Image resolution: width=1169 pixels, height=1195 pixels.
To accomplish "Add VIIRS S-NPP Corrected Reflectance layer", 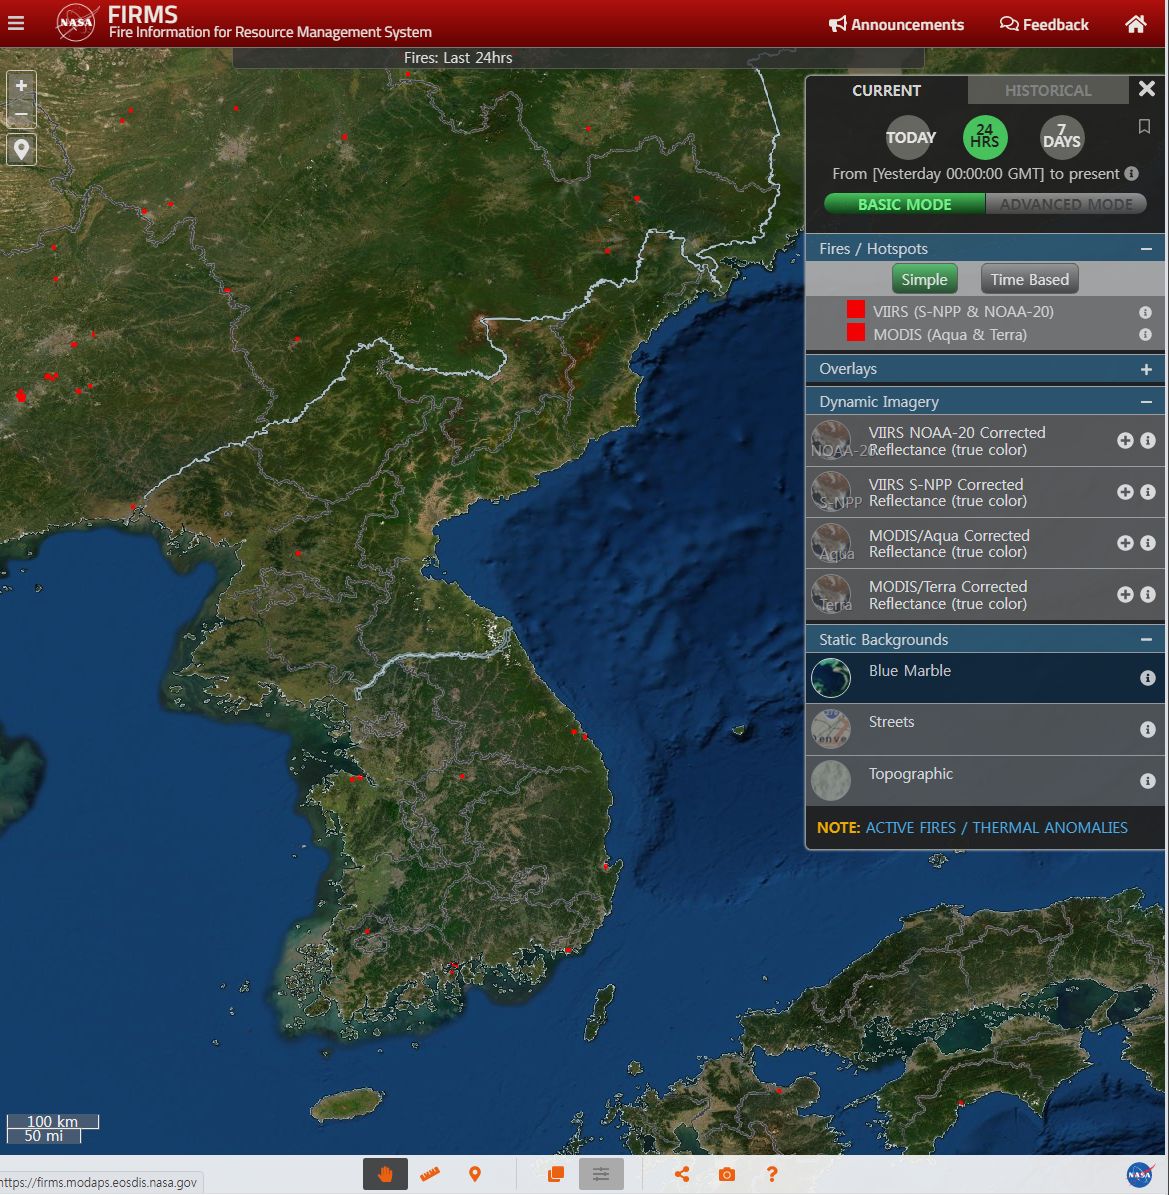I will 1125,492.
